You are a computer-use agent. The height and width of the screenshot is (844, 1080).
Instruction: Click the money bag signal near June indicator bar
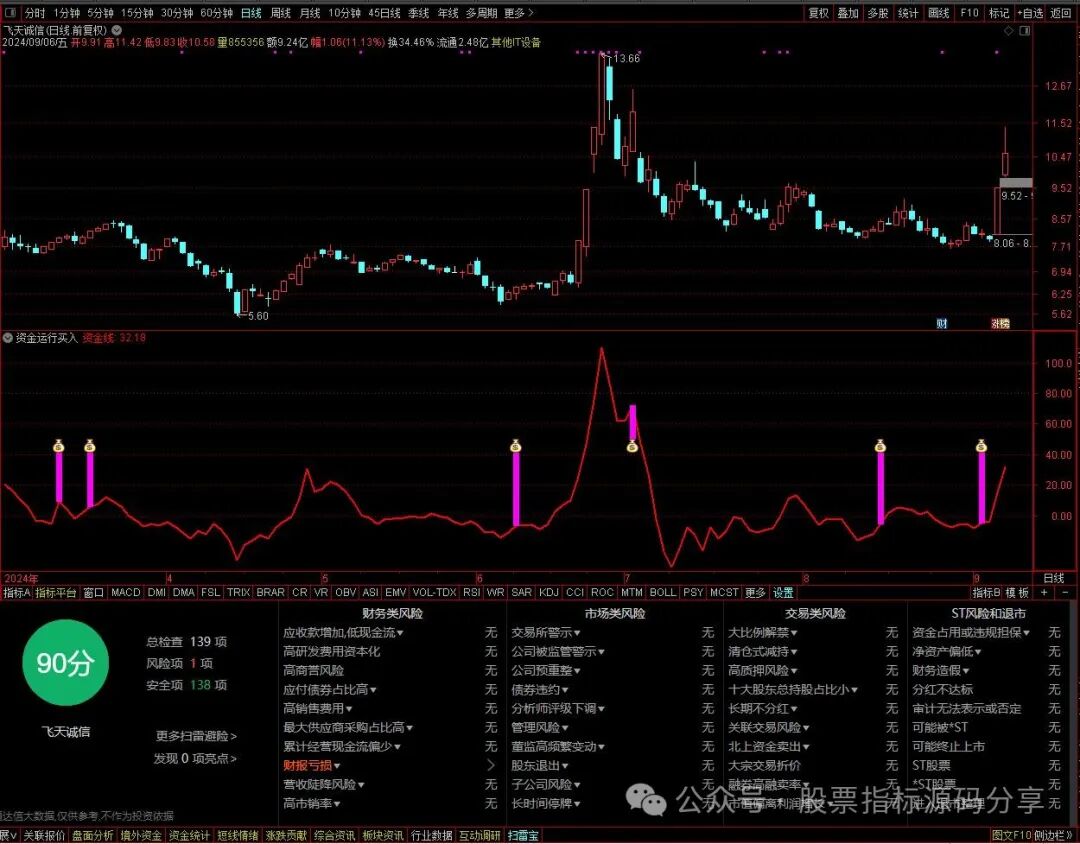pyautogui.click(x=516, y=446)
